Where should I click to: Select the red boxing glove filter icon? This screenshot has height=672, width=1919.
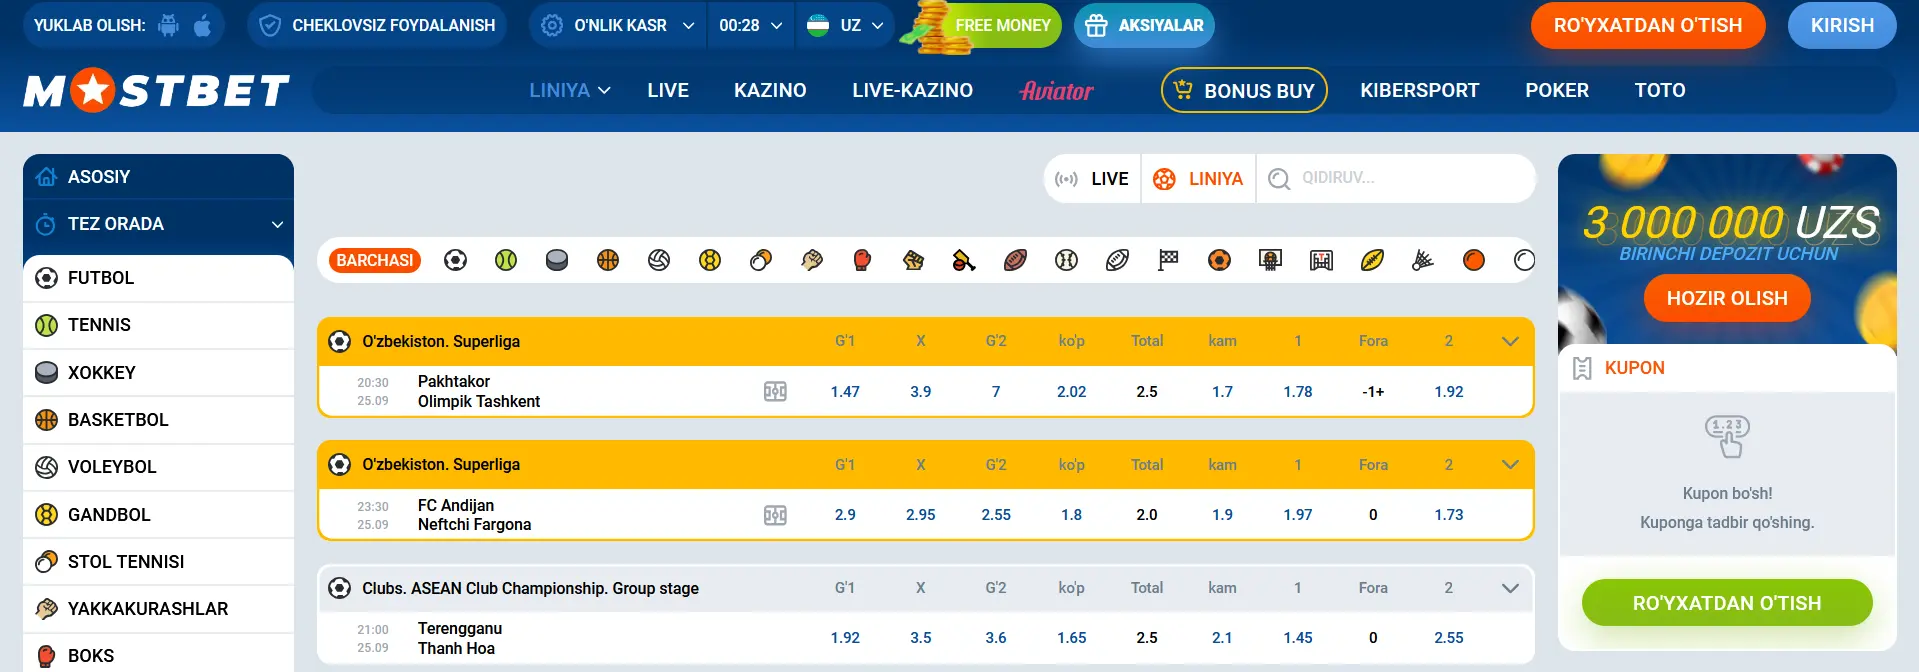[x=862, y=260]
